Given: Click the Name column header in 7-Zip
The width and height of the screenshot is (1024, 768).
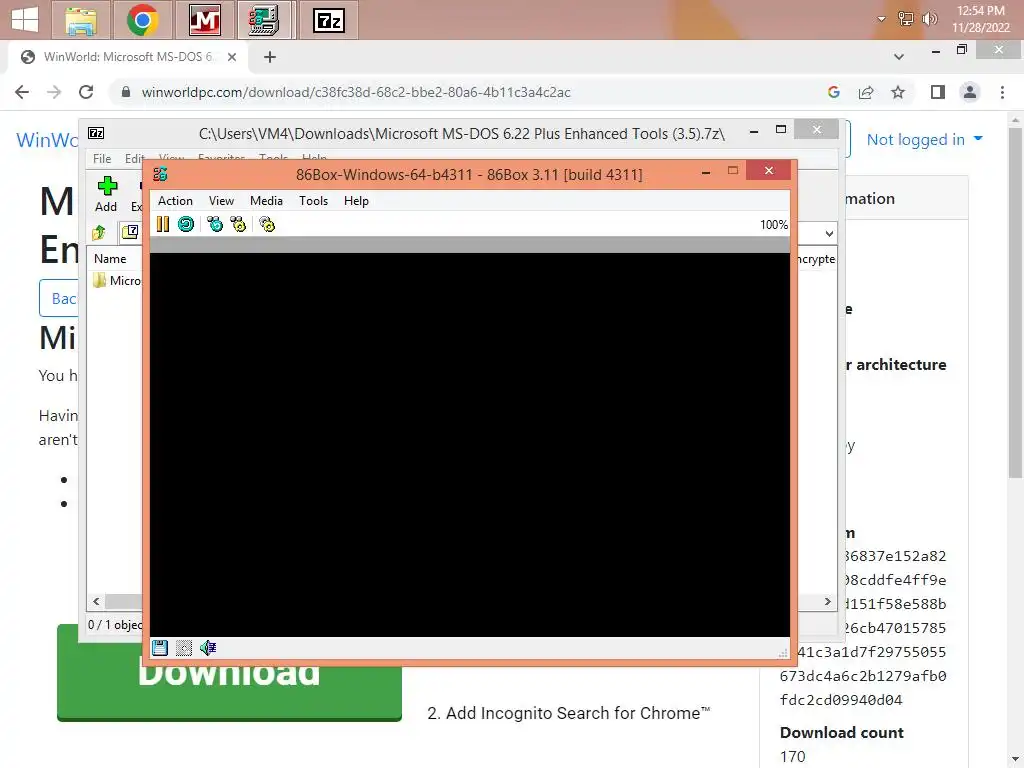Looking at the screenshot, I should 110,259.
